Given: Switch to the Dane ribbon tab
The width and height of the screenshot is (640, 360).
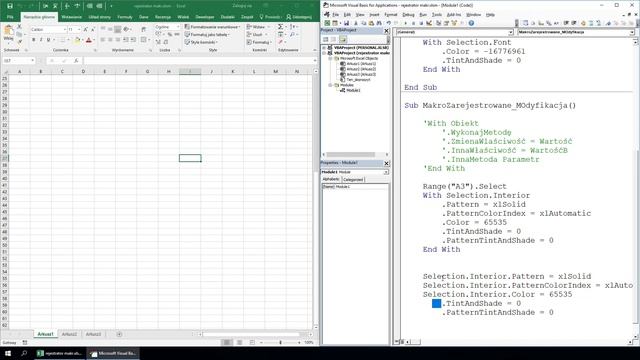Looking at the screenshot, I should (x=144, y=17).
